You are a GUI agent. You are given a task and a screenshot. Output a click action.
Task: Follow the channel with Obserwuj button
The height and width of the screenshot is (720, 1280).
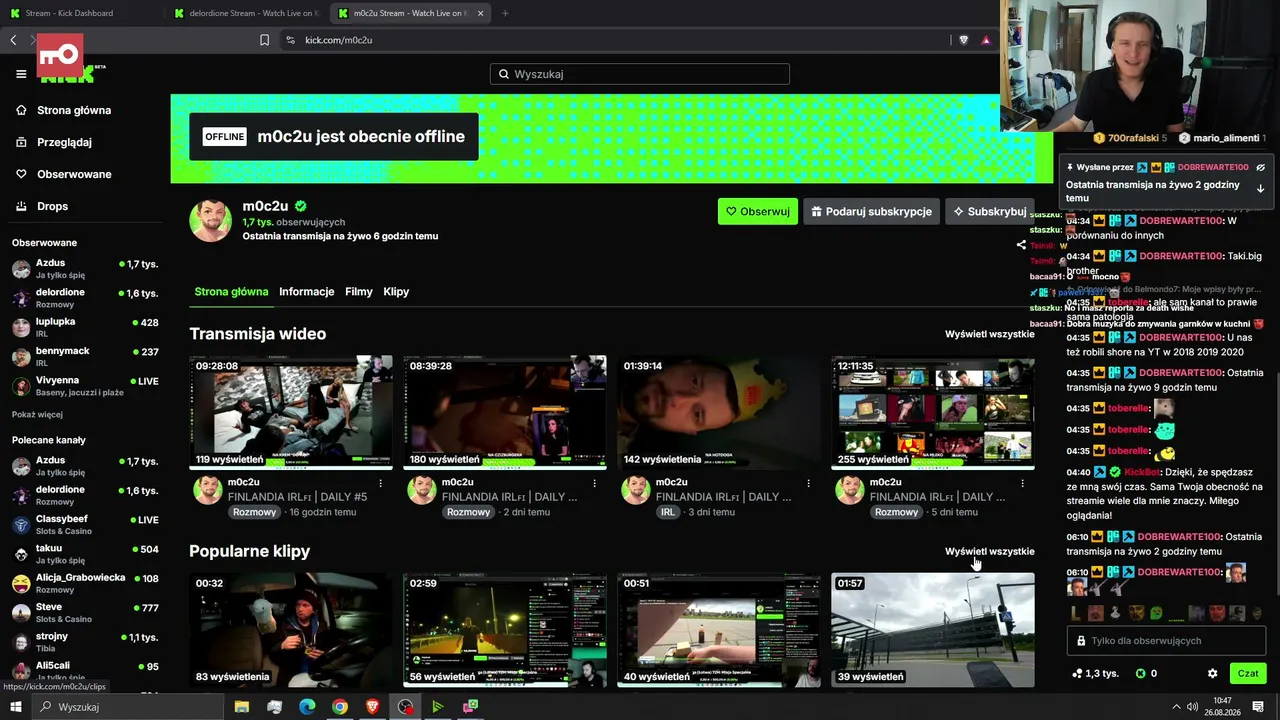point(758,212)
